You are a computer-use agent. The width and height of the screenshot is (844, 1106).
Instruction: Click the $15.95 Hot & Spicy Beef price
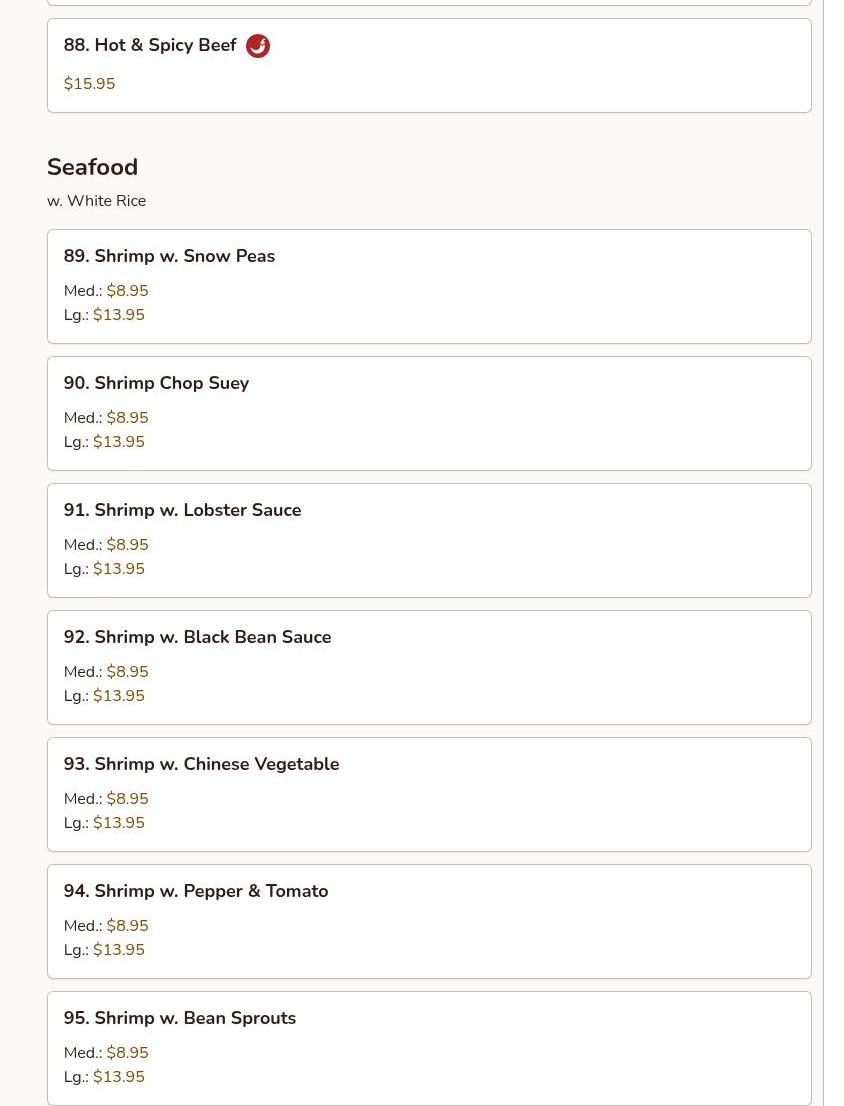(89, 84)
